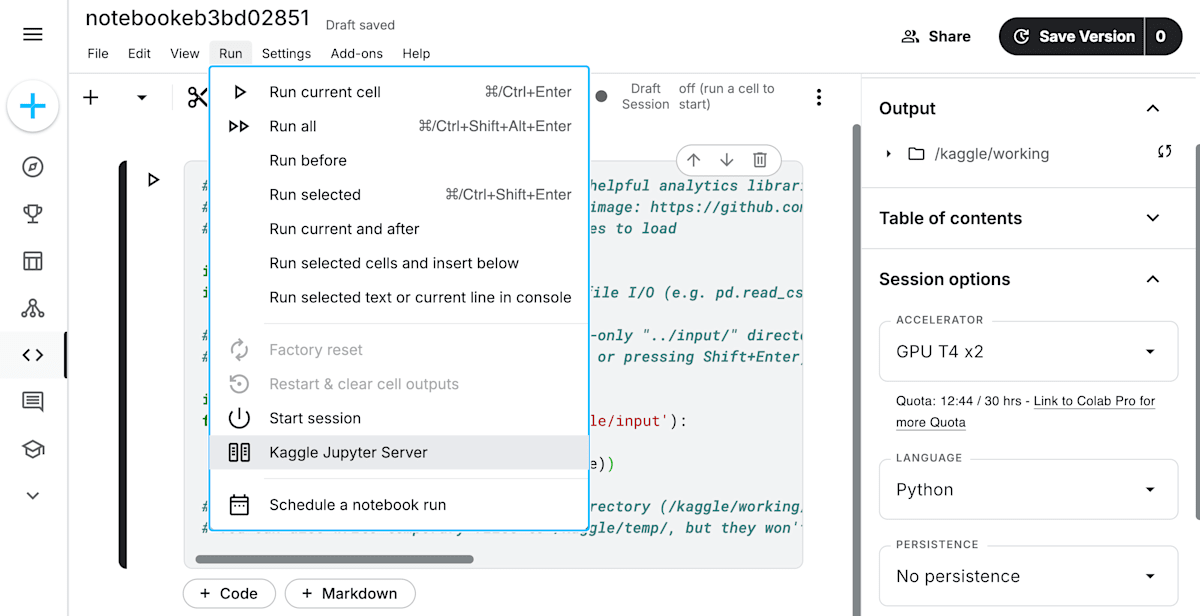
Task: Select Kaggle Jupyter Server entry
Action: pos(399,452)
